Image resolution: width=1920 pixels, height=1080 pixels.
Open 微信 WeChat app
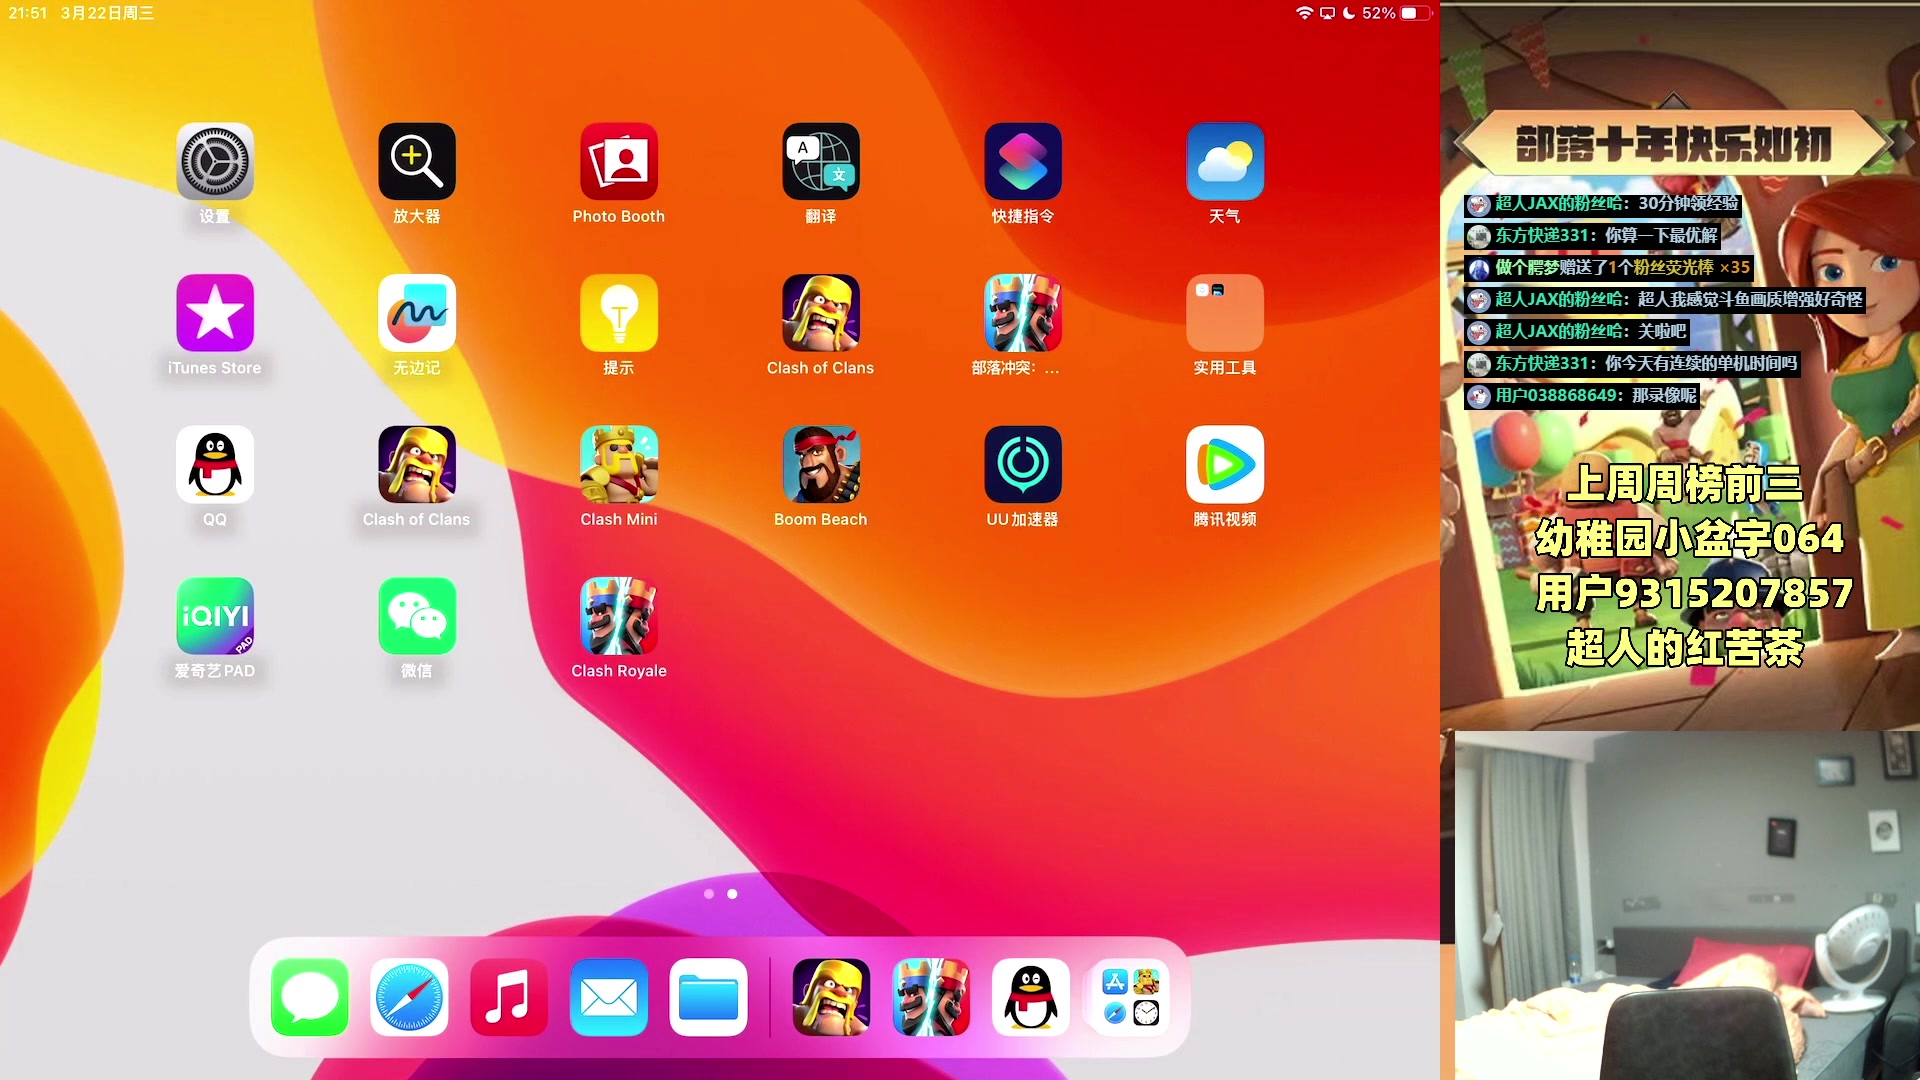pyautogui.click(x=417, y=616)
